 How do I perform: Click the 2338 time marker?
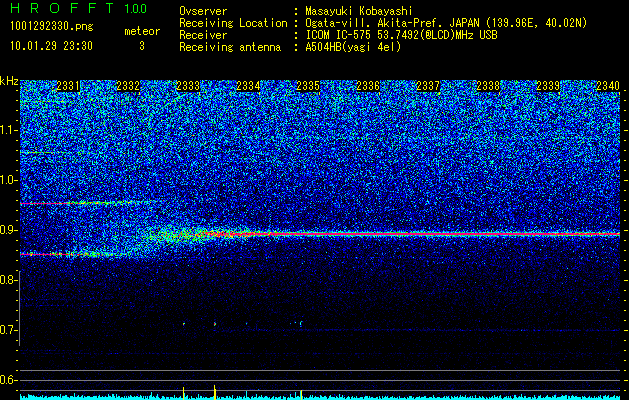(488, 86)
